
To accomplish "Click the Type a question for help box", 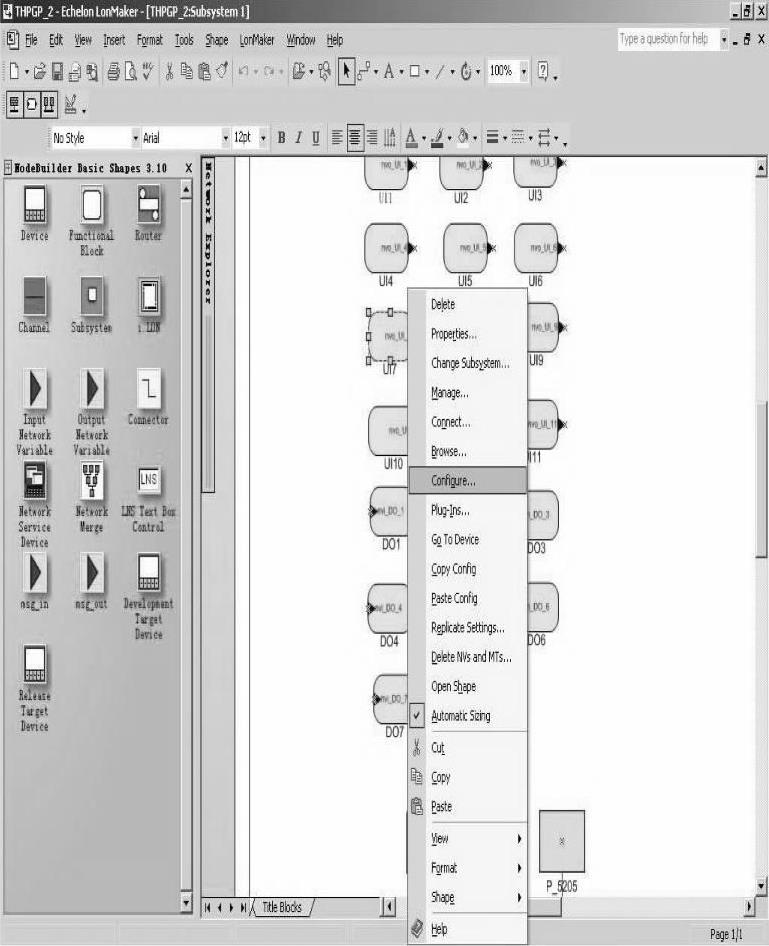I will click(668, 39).
